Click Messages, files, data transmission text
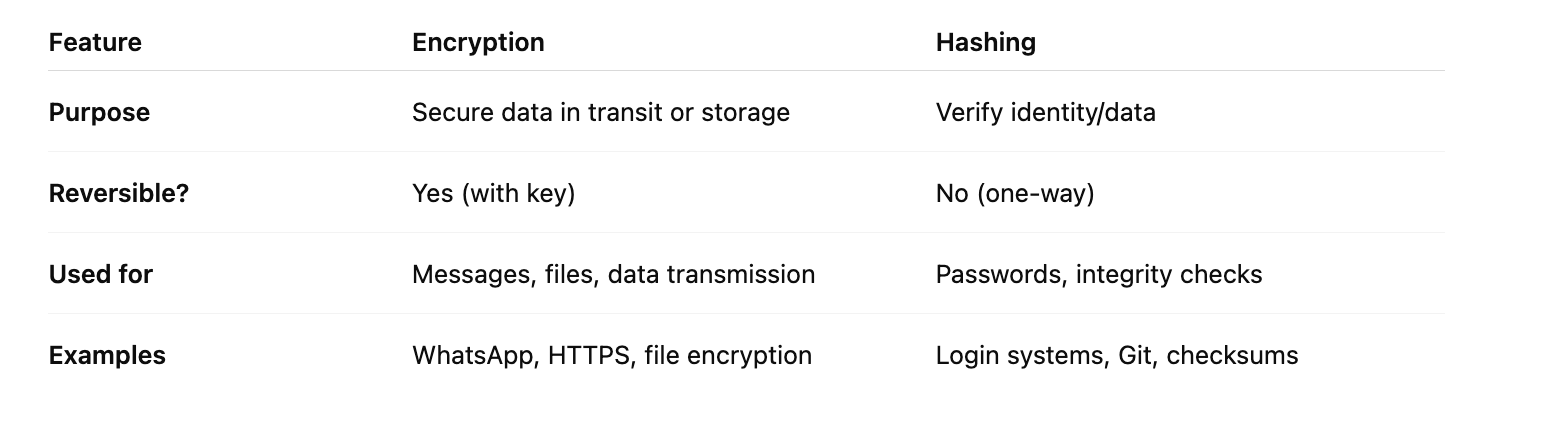The width and height of the screenshot is (1566, 436). coord(613,274)
